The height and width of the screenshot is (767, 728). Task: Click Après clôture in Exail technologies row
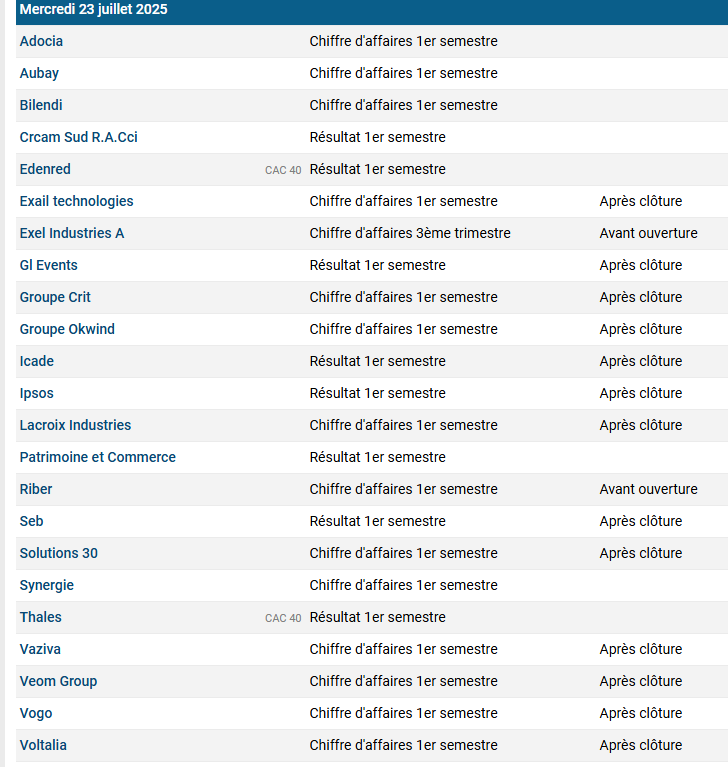[x=641, y=201]
